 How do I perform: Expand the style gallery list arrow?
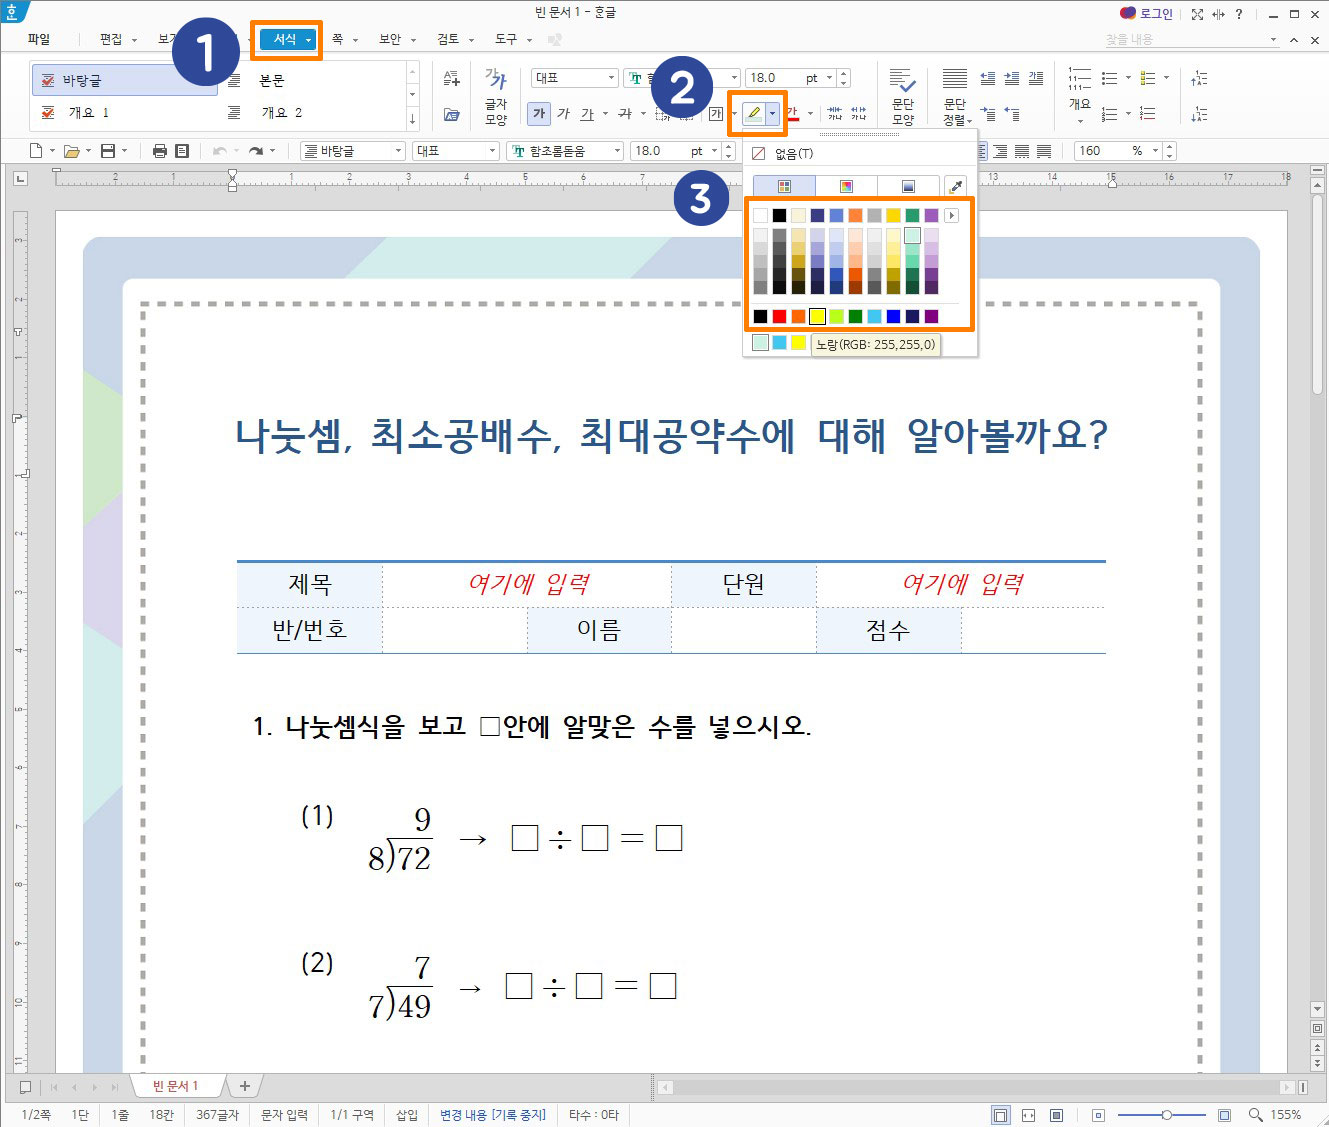[412, 118]
